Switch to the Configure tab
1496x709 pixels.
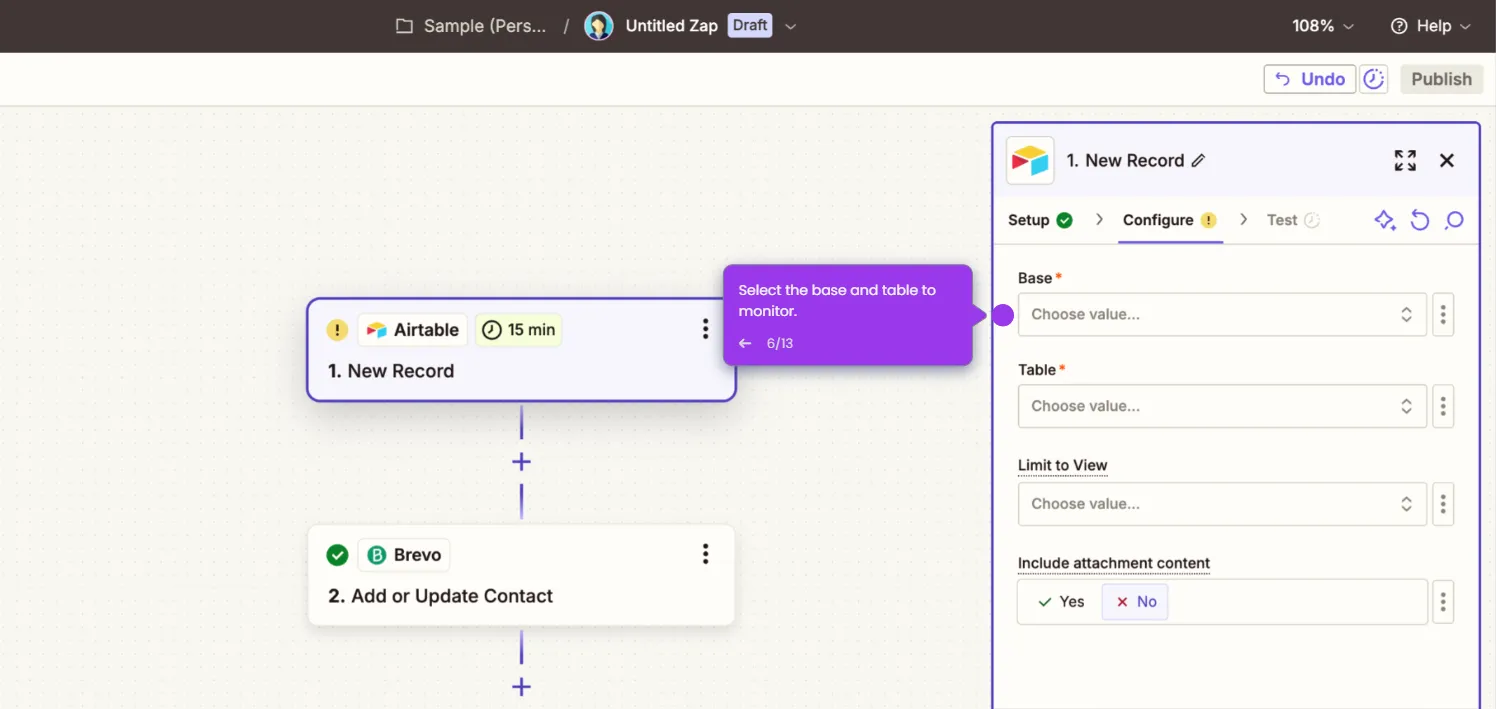pyautogui.click(x=1169, y=220)
